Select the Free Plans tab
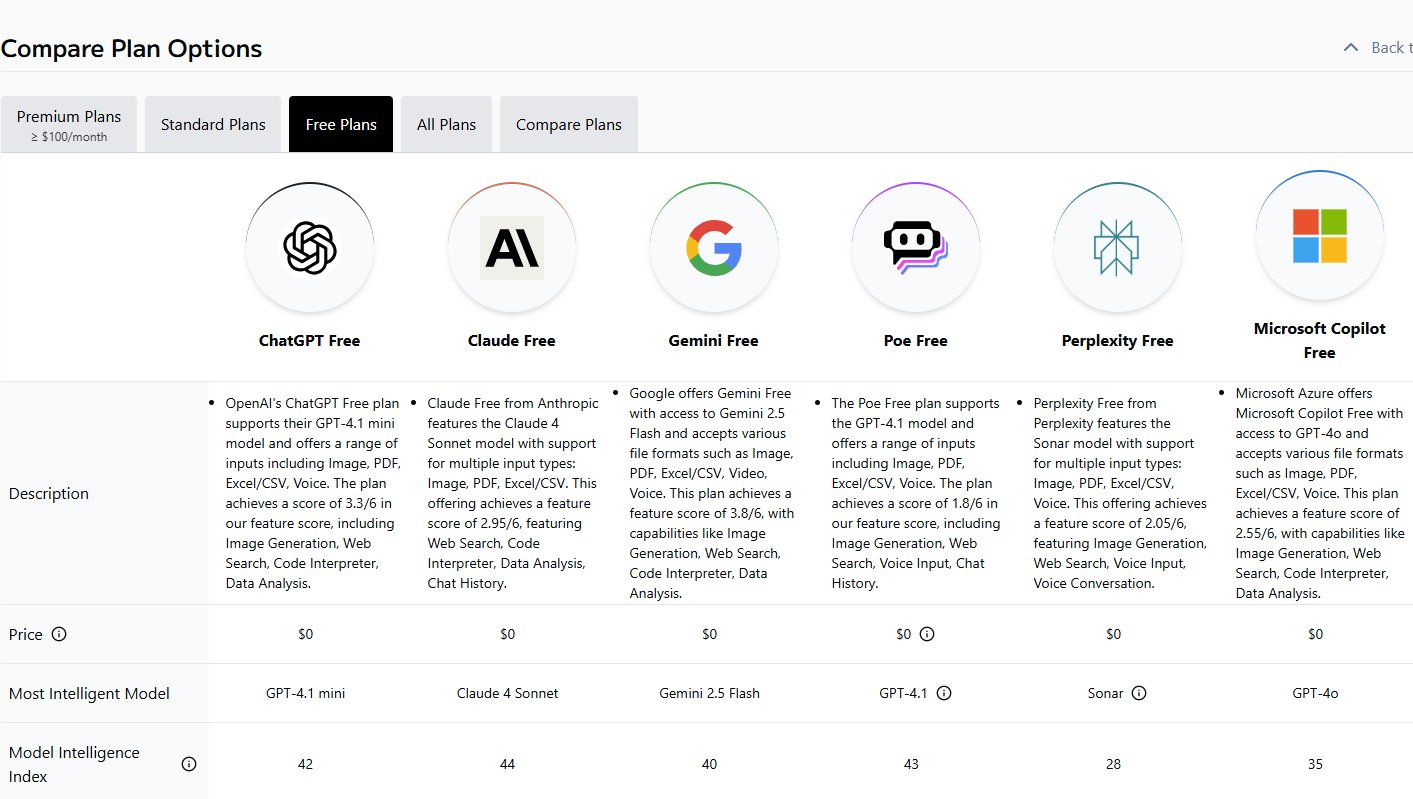1413x799 pixels. [341, 125]
